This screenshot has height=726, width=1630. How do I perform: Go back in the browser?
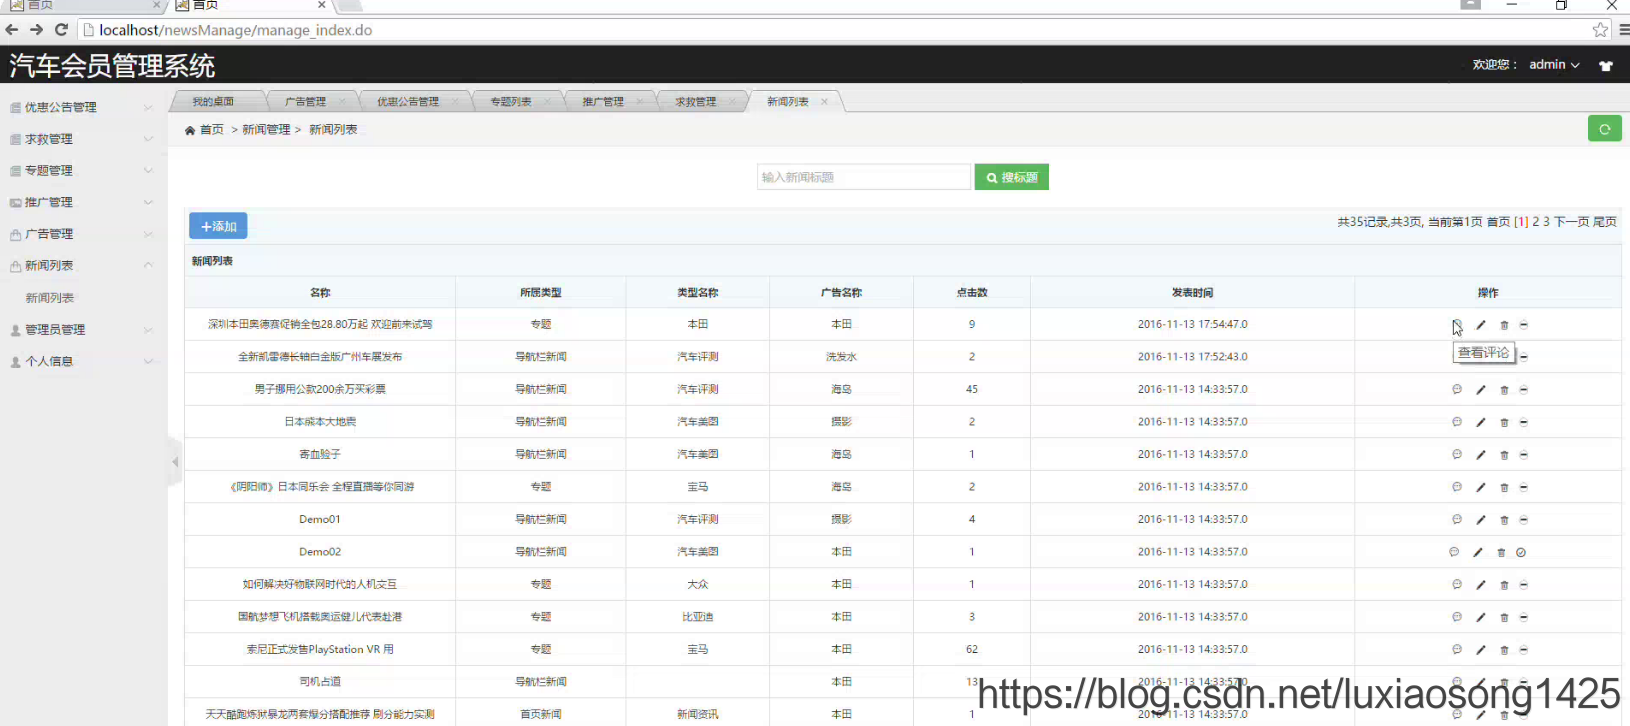pyautogui.click(x=12, y=30)
